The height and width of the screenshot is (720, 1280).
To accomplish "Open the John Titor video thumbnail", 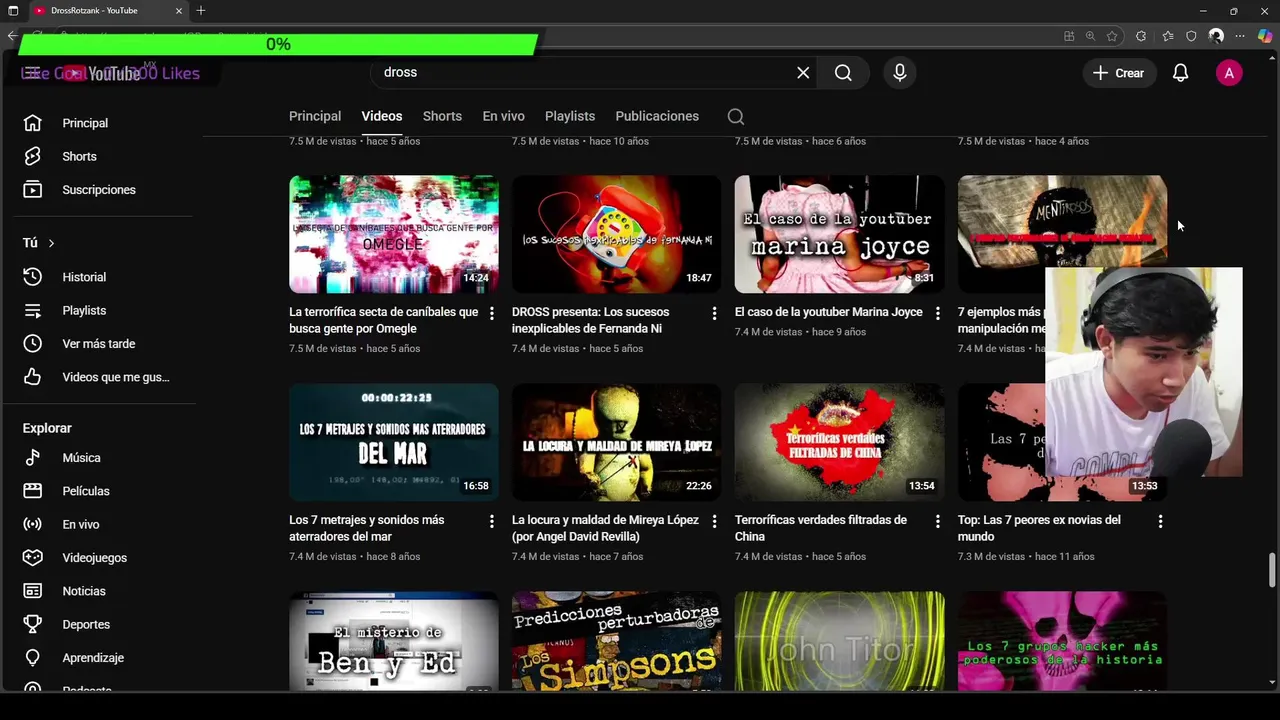I will (839, 641).
